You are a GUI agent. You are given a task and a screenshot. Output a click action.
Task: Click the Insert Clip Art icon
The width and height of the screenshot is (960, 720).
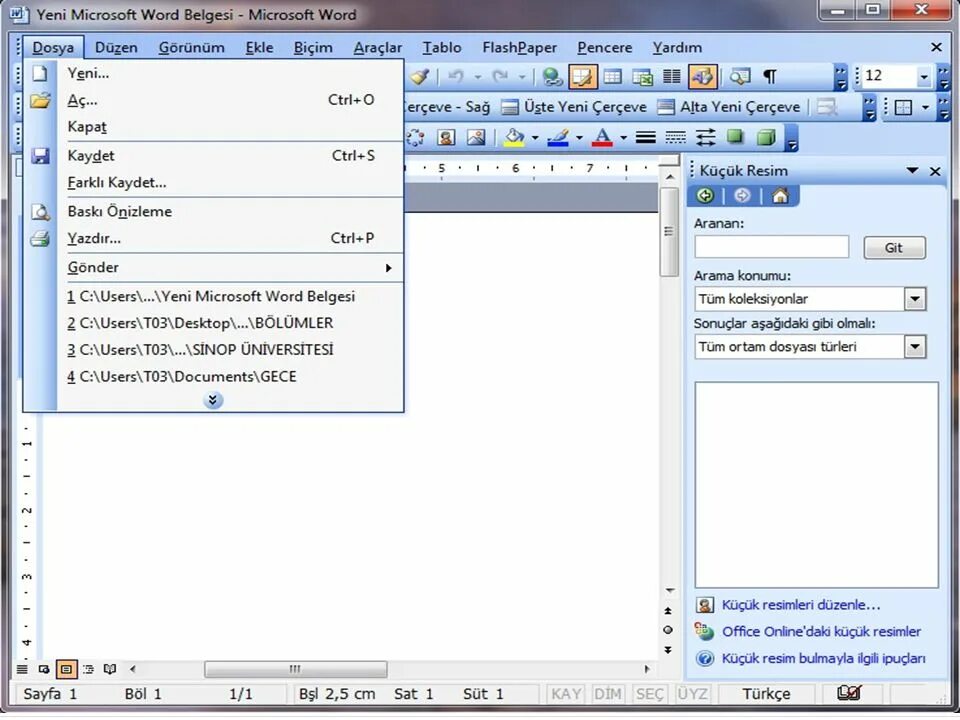(x=446, y=137)
